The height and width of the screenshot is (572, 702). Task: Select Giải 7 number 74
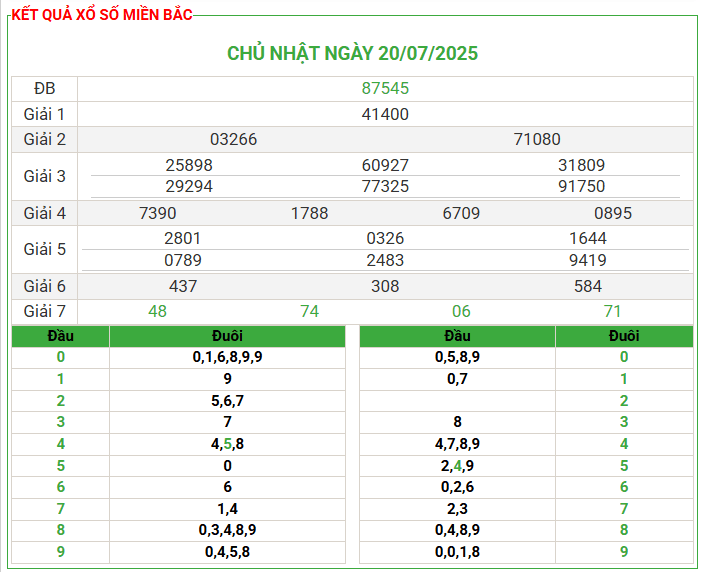309,311
